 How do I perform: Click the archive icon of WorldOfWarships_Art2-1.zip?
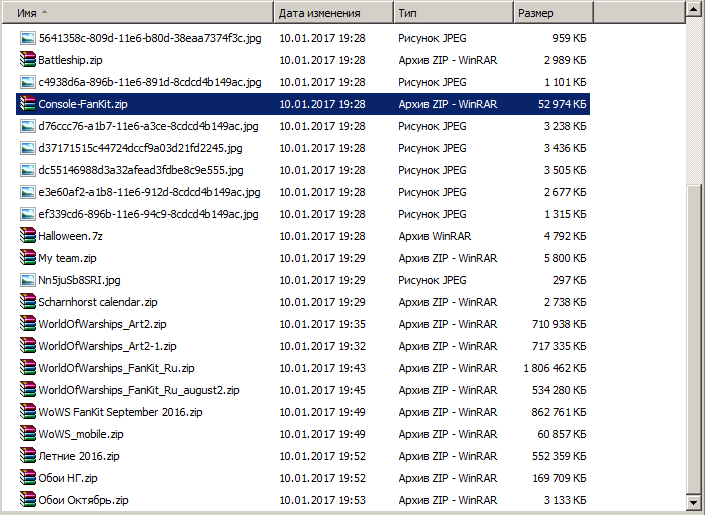[x=27, y=346]
